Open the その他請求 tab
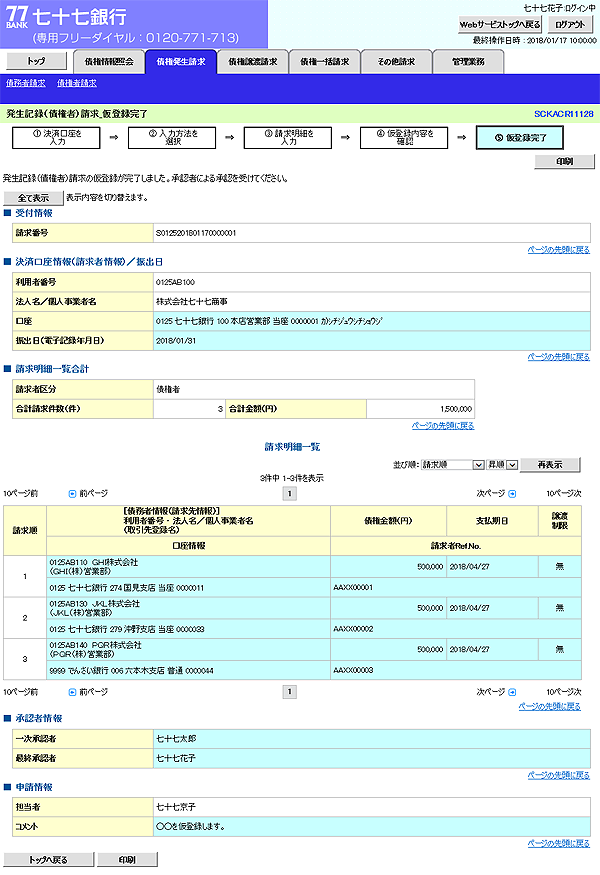The image size is (600, 875). [396, 61]
